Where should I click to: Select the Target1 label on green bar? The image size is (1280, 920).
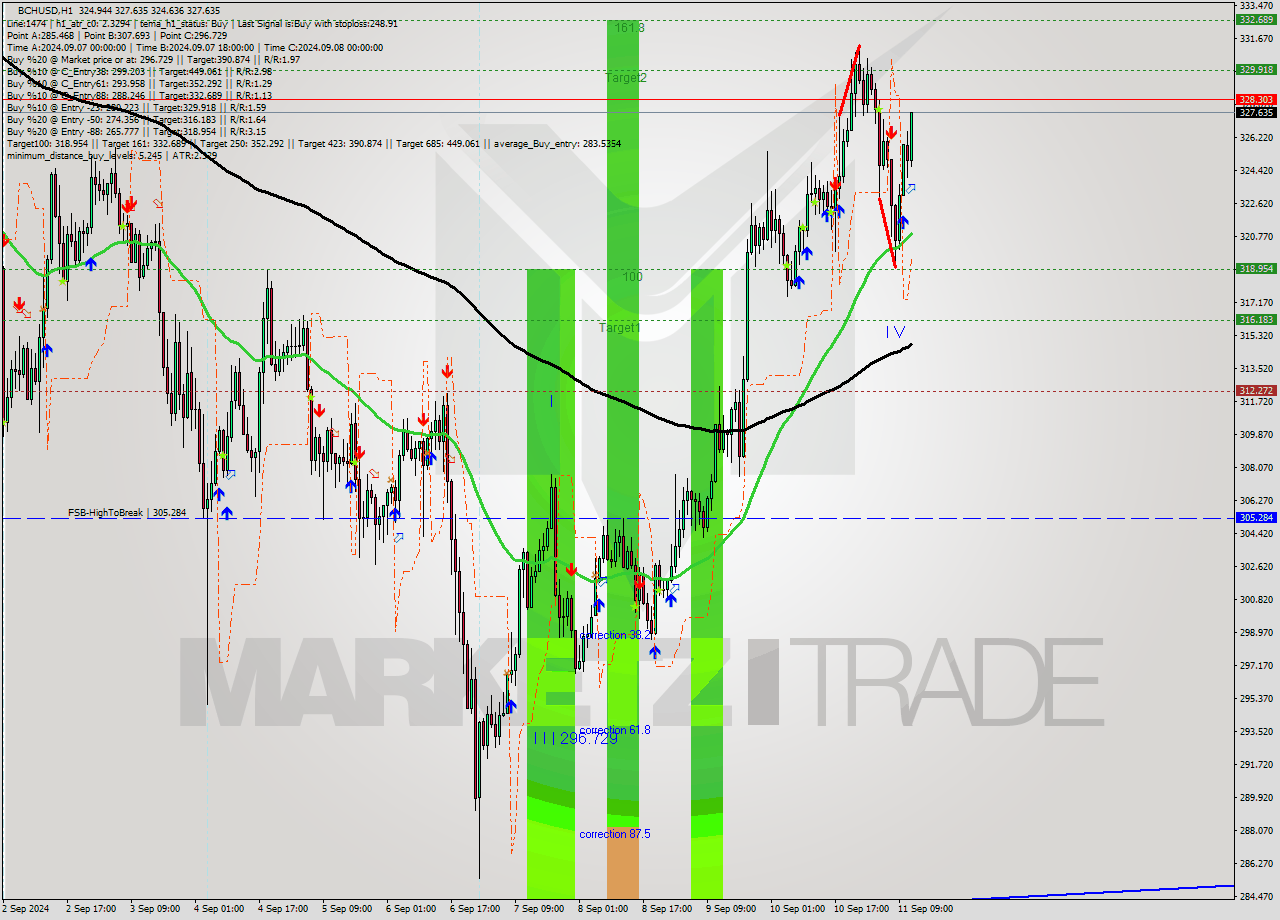(619, 328)
